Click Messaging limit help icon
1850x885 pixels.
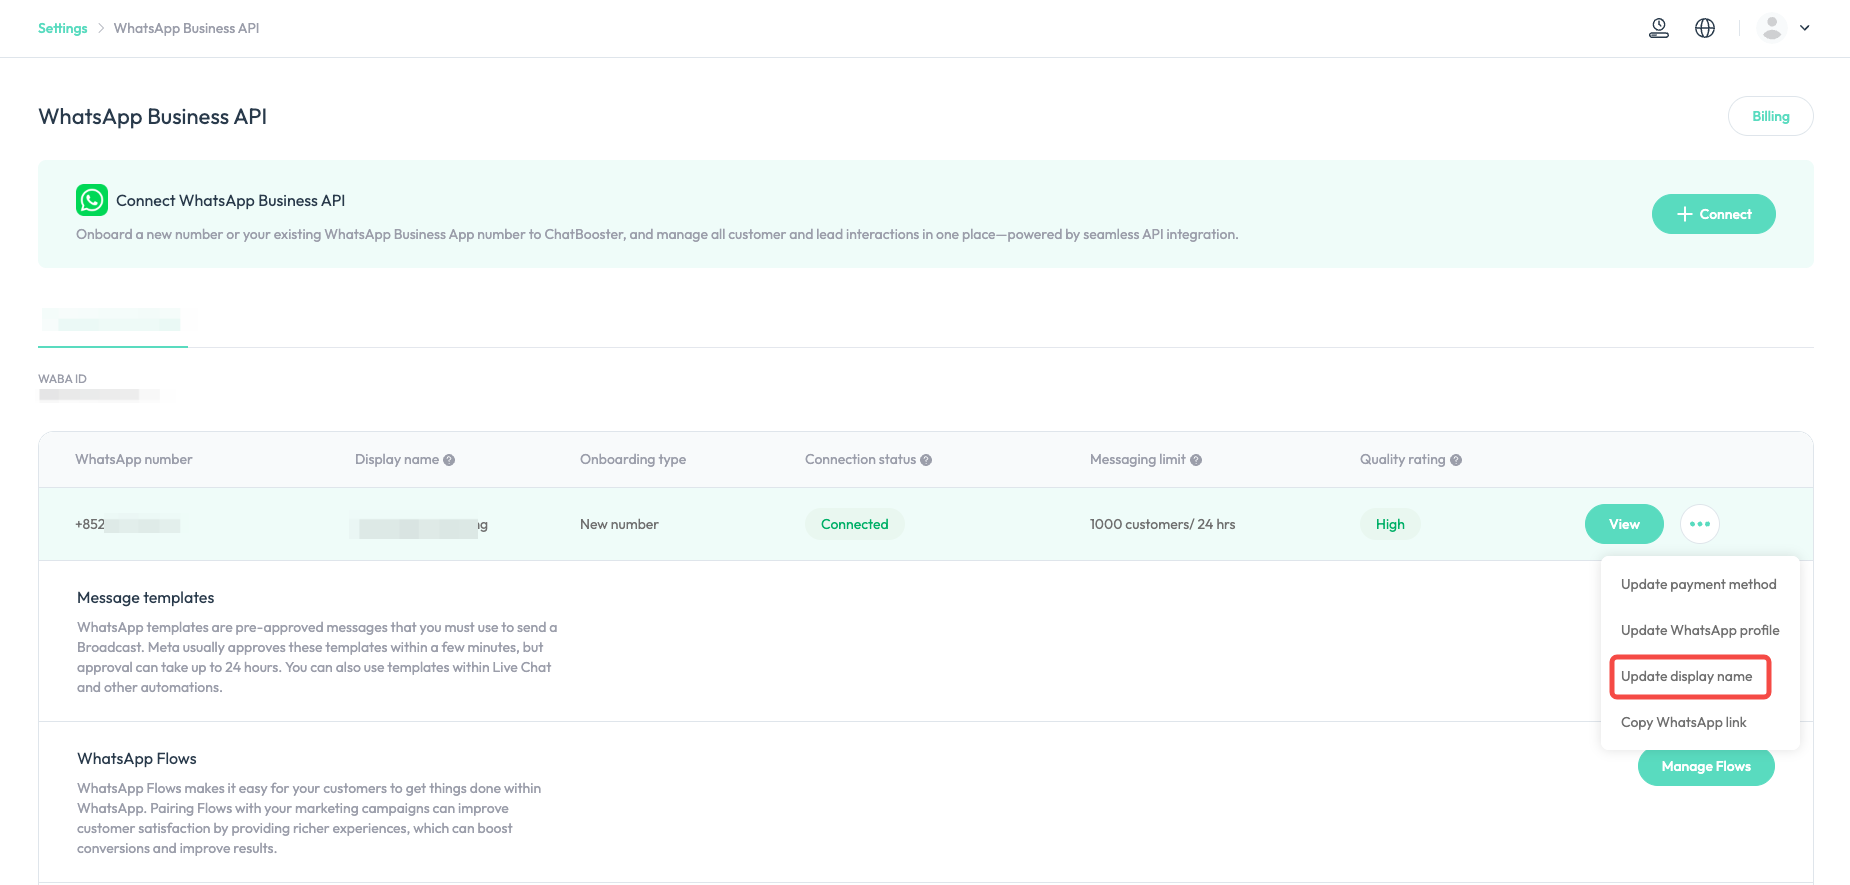1196,460
